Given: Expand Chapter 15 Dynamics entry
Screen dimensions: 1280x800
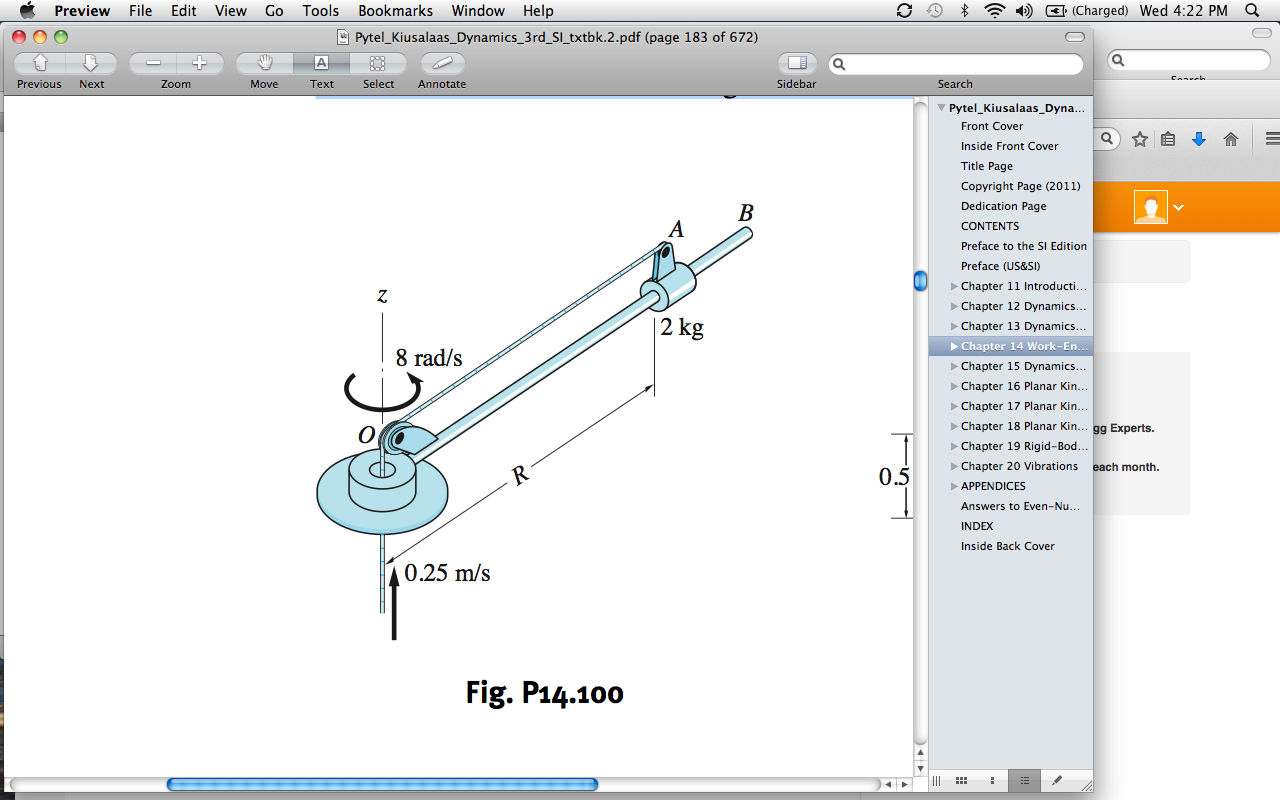Looking at the screenshot, I should pos(953,366).
